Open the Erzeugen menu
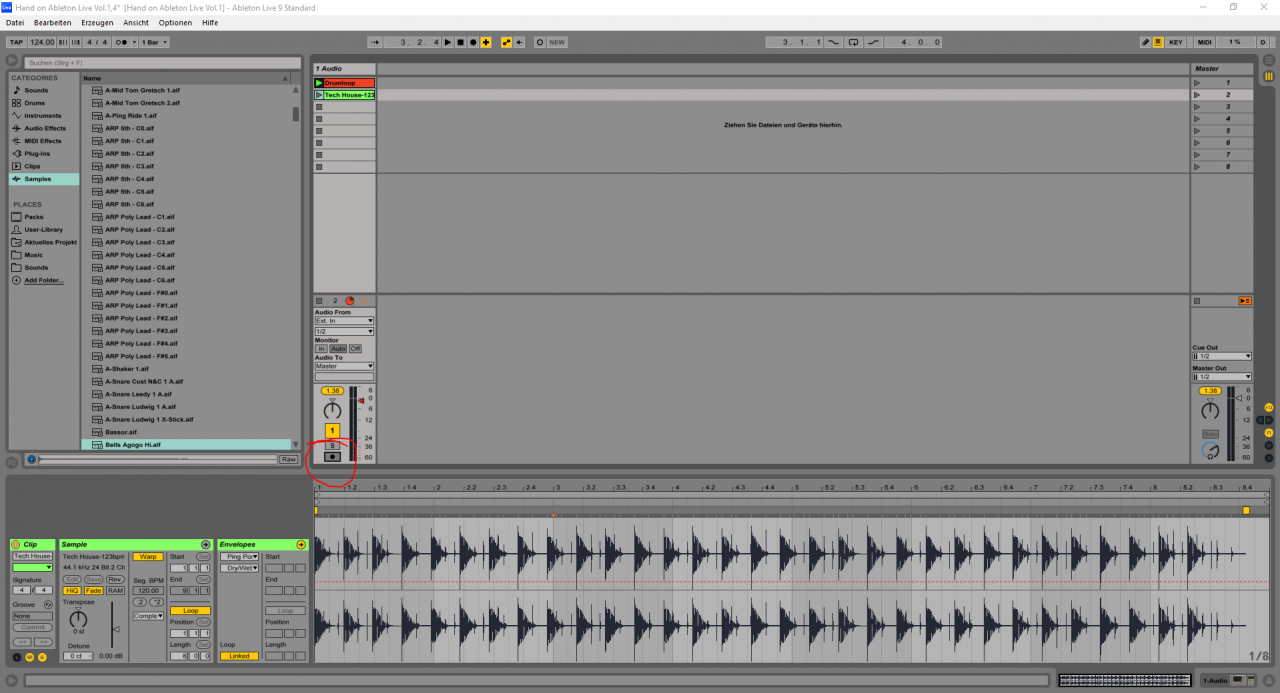1280x693 pixels. 97,22
